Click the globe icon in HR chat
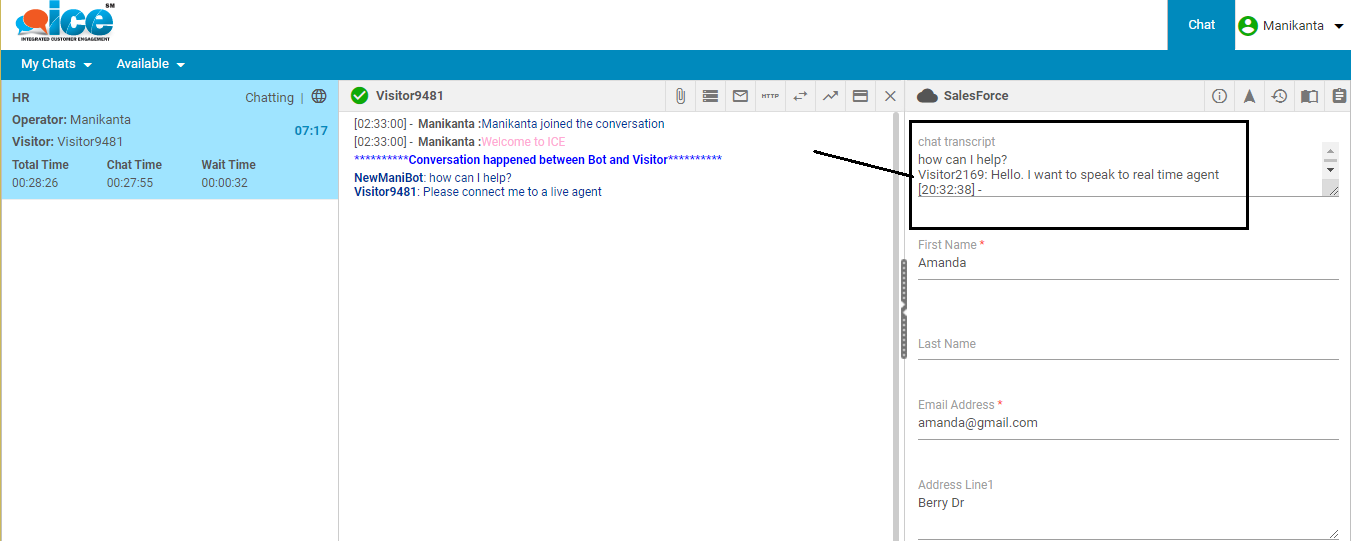The image size is (1351, 541). click(319, 97)
